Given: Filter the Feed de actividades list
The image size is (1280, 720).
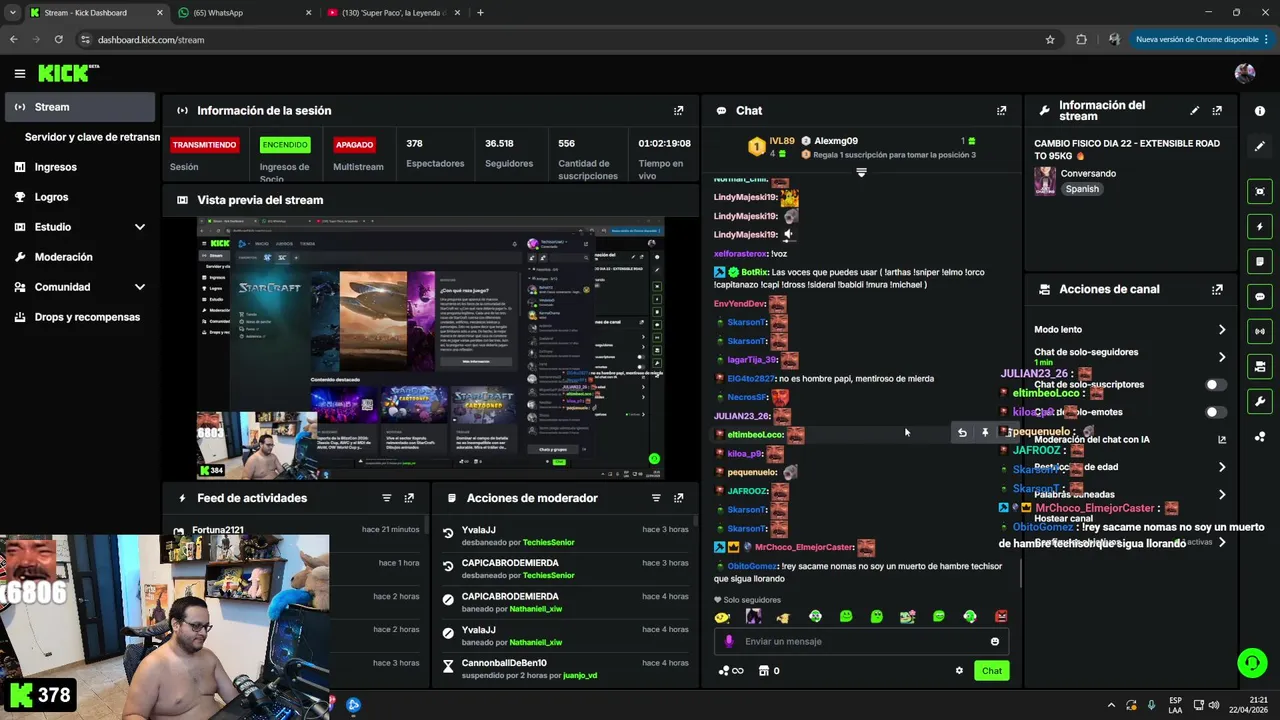Looking at the screenshot, I should pos(386,498).
